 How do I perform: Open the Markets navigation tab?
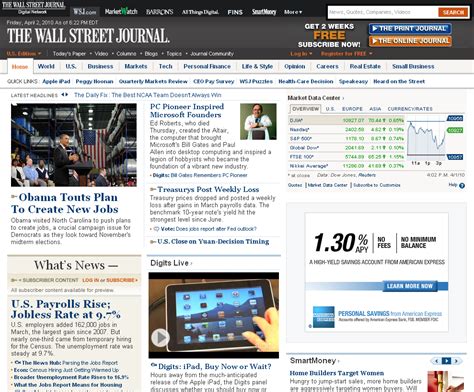pyautogui.click(x=136, y=66)
